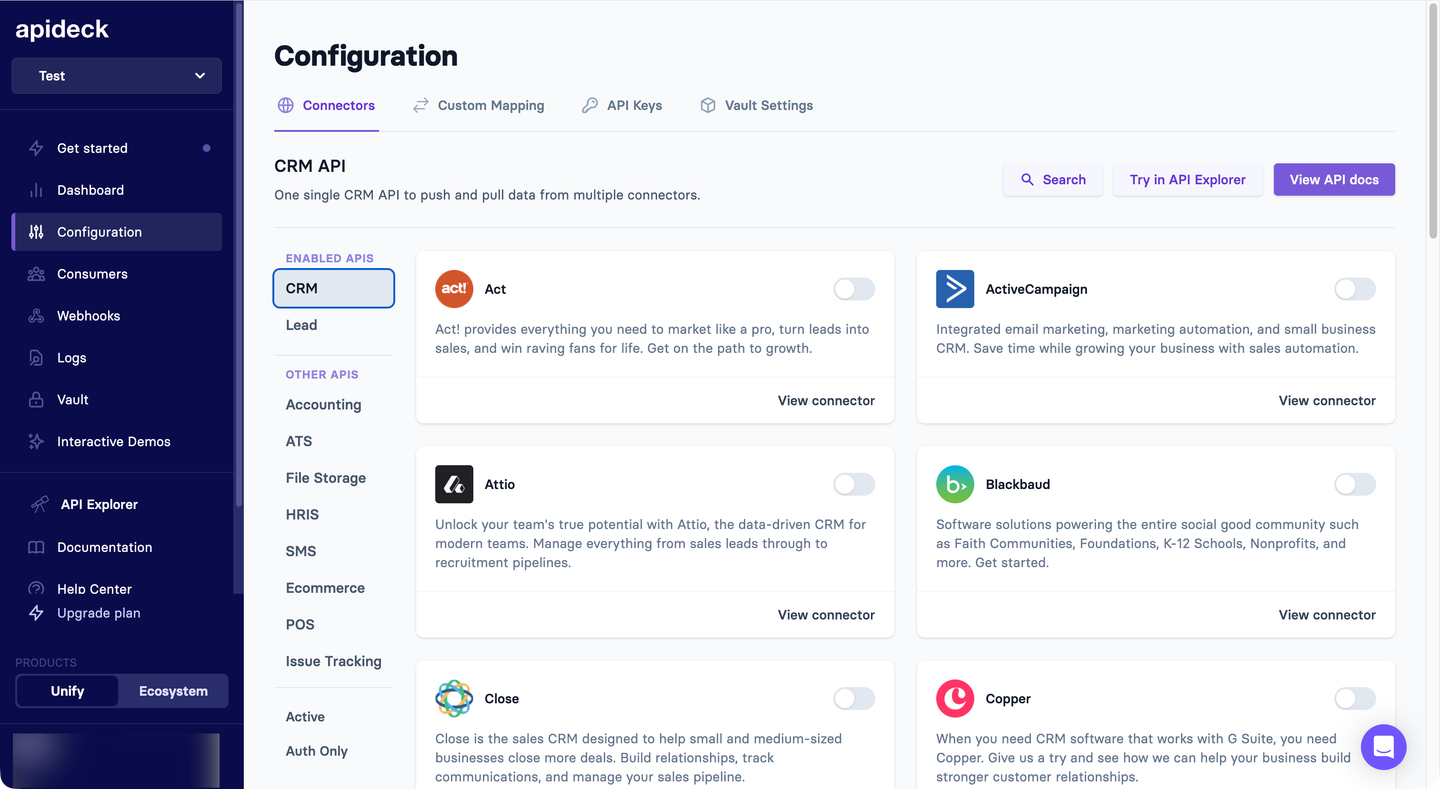Open View connector link for Act
This screenshot has height=789, width=1440.
[826, 401]
